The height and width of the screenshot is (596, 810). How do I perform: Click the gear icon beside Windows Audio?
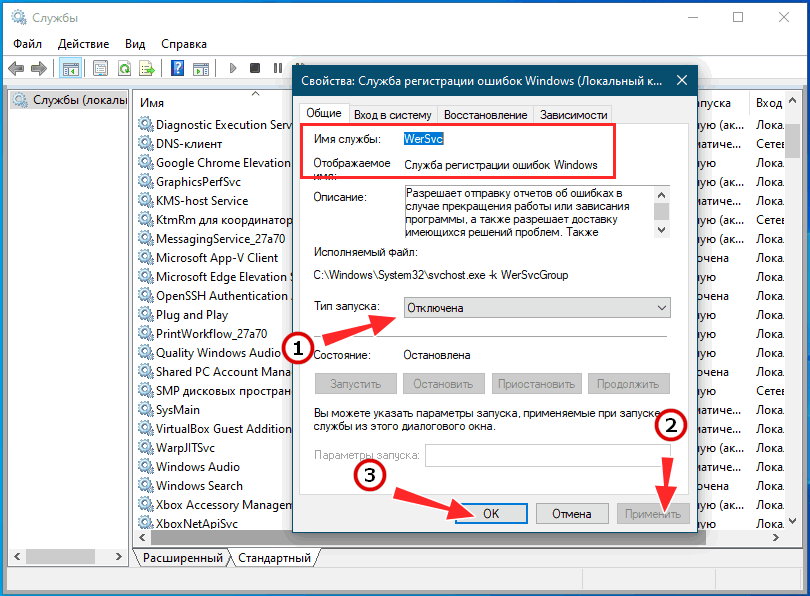tap(146, 467)
